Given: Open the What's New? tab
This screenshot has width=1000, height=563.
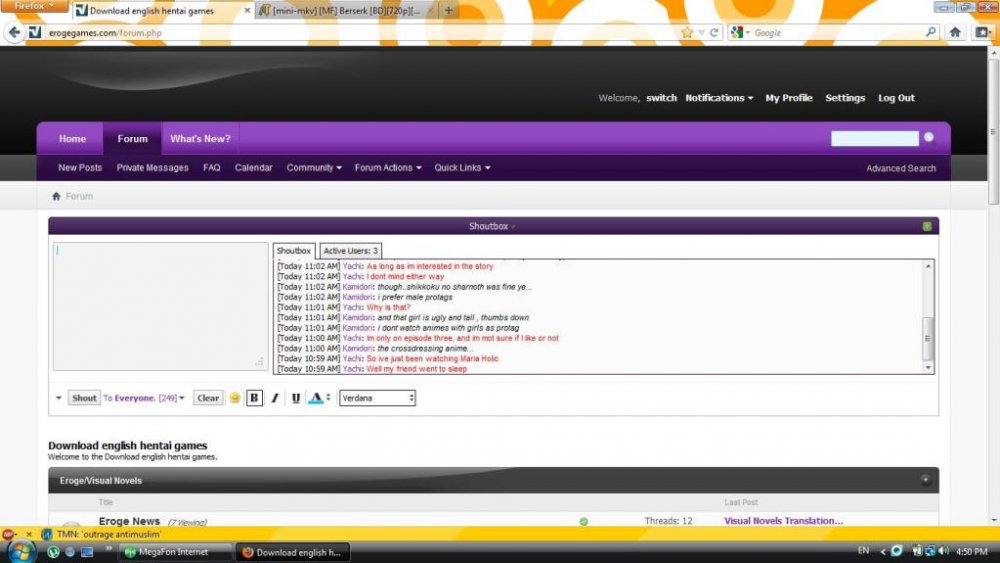Looking at the screenshot, I should pyautogui.click(x=200, y=139).
